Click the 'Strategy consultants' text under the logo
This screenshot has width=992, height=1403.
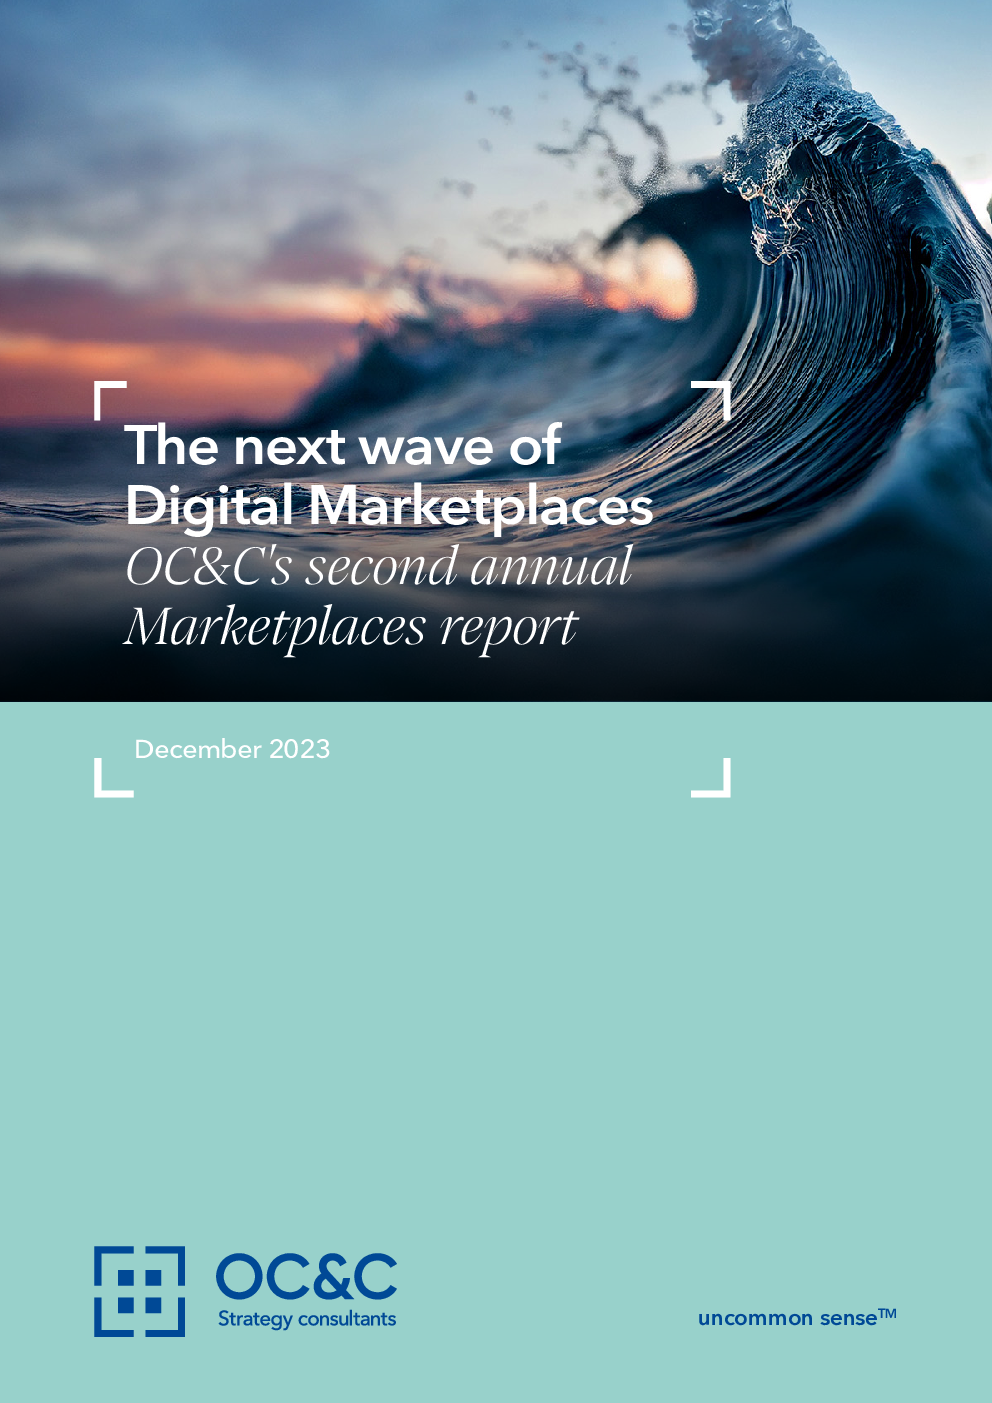307,1319
